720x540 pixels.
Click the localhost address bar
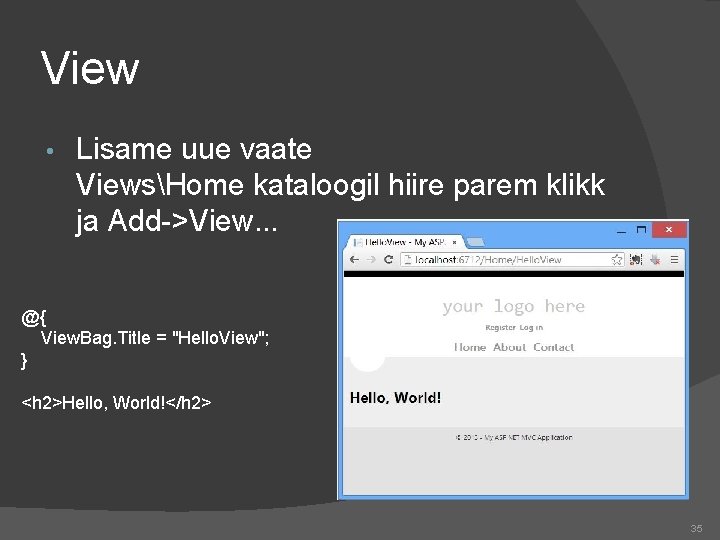point(512,260)
